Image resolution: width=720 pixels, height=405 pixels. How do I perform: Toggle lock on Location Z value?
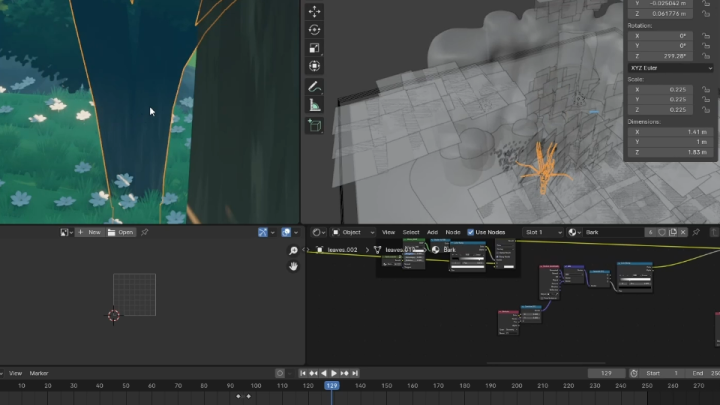tap(706, 14)
